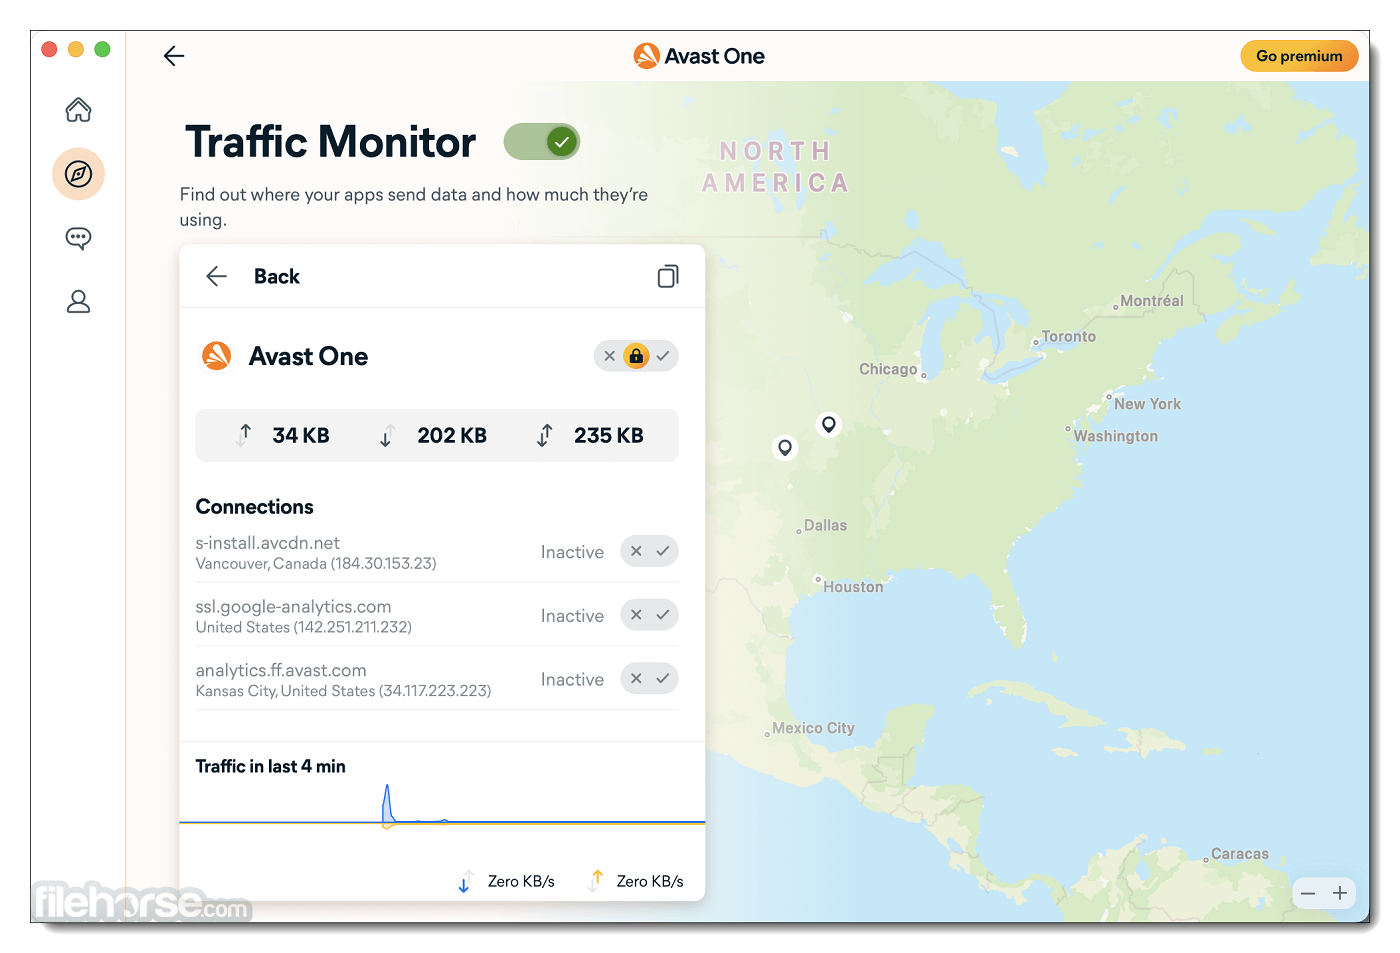The height and width of the screenshot is (953, 1400).
Task: Click the 235 KB combined total
Action: pyautogui.click(x=609, y=435)
